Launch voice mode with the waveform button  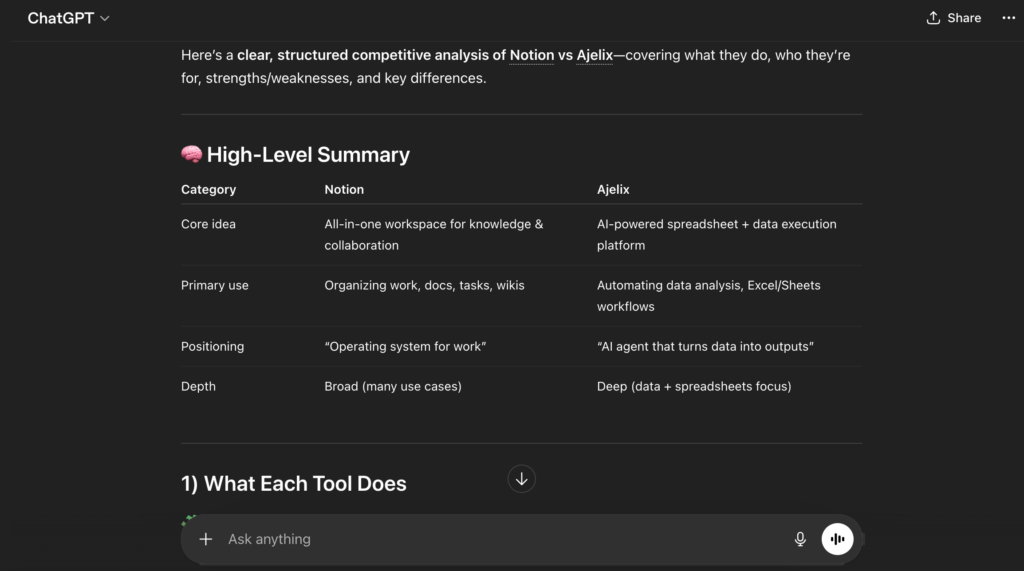(x=837, y=539)
